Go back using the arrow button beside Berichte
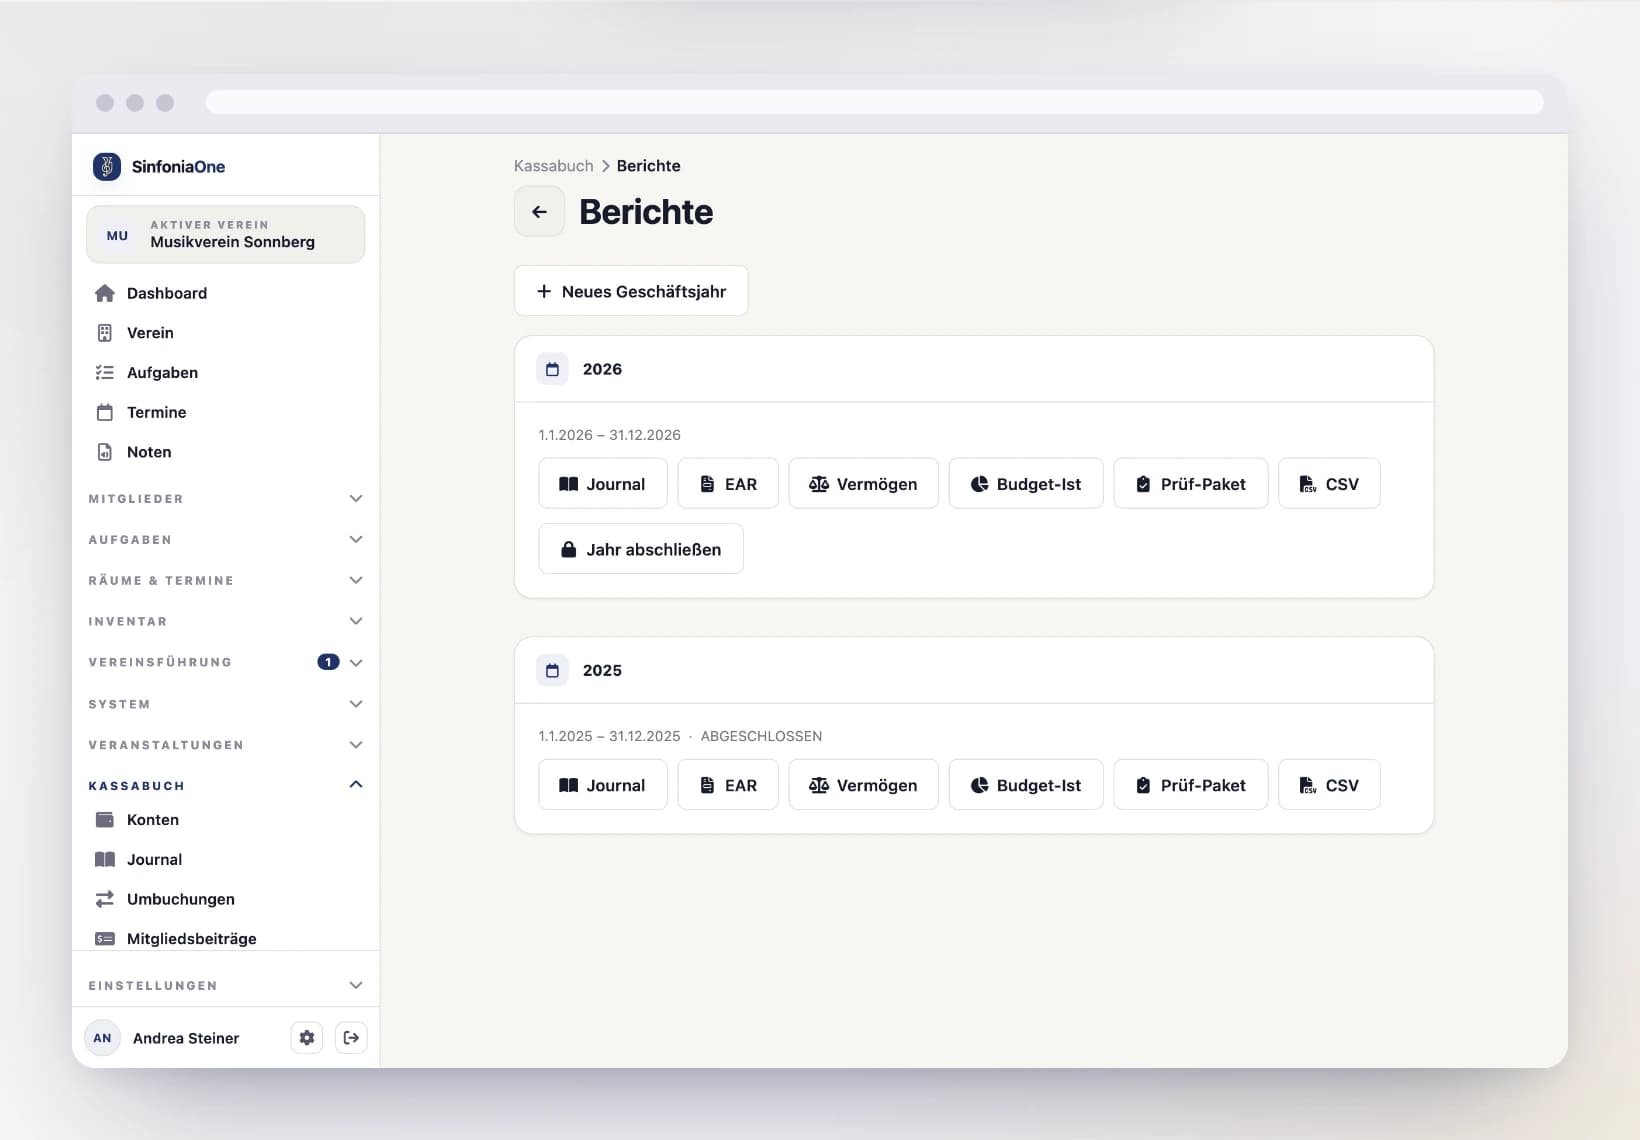Image resolution: width=1640 pixels, height=1140 pixels. 539,212
